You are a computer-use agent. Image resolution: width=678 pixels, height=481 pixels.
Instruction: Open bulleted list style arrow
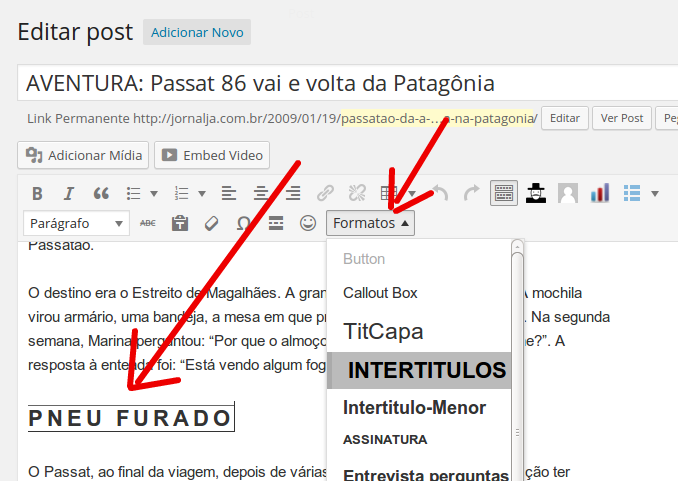tap(154, 193)
